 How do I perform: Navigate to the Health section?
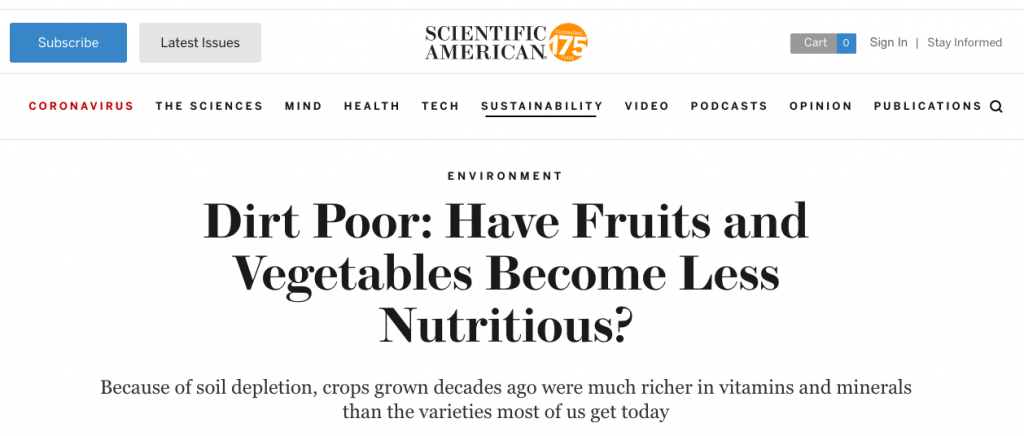pyautogui.click(x=372, y=106)
